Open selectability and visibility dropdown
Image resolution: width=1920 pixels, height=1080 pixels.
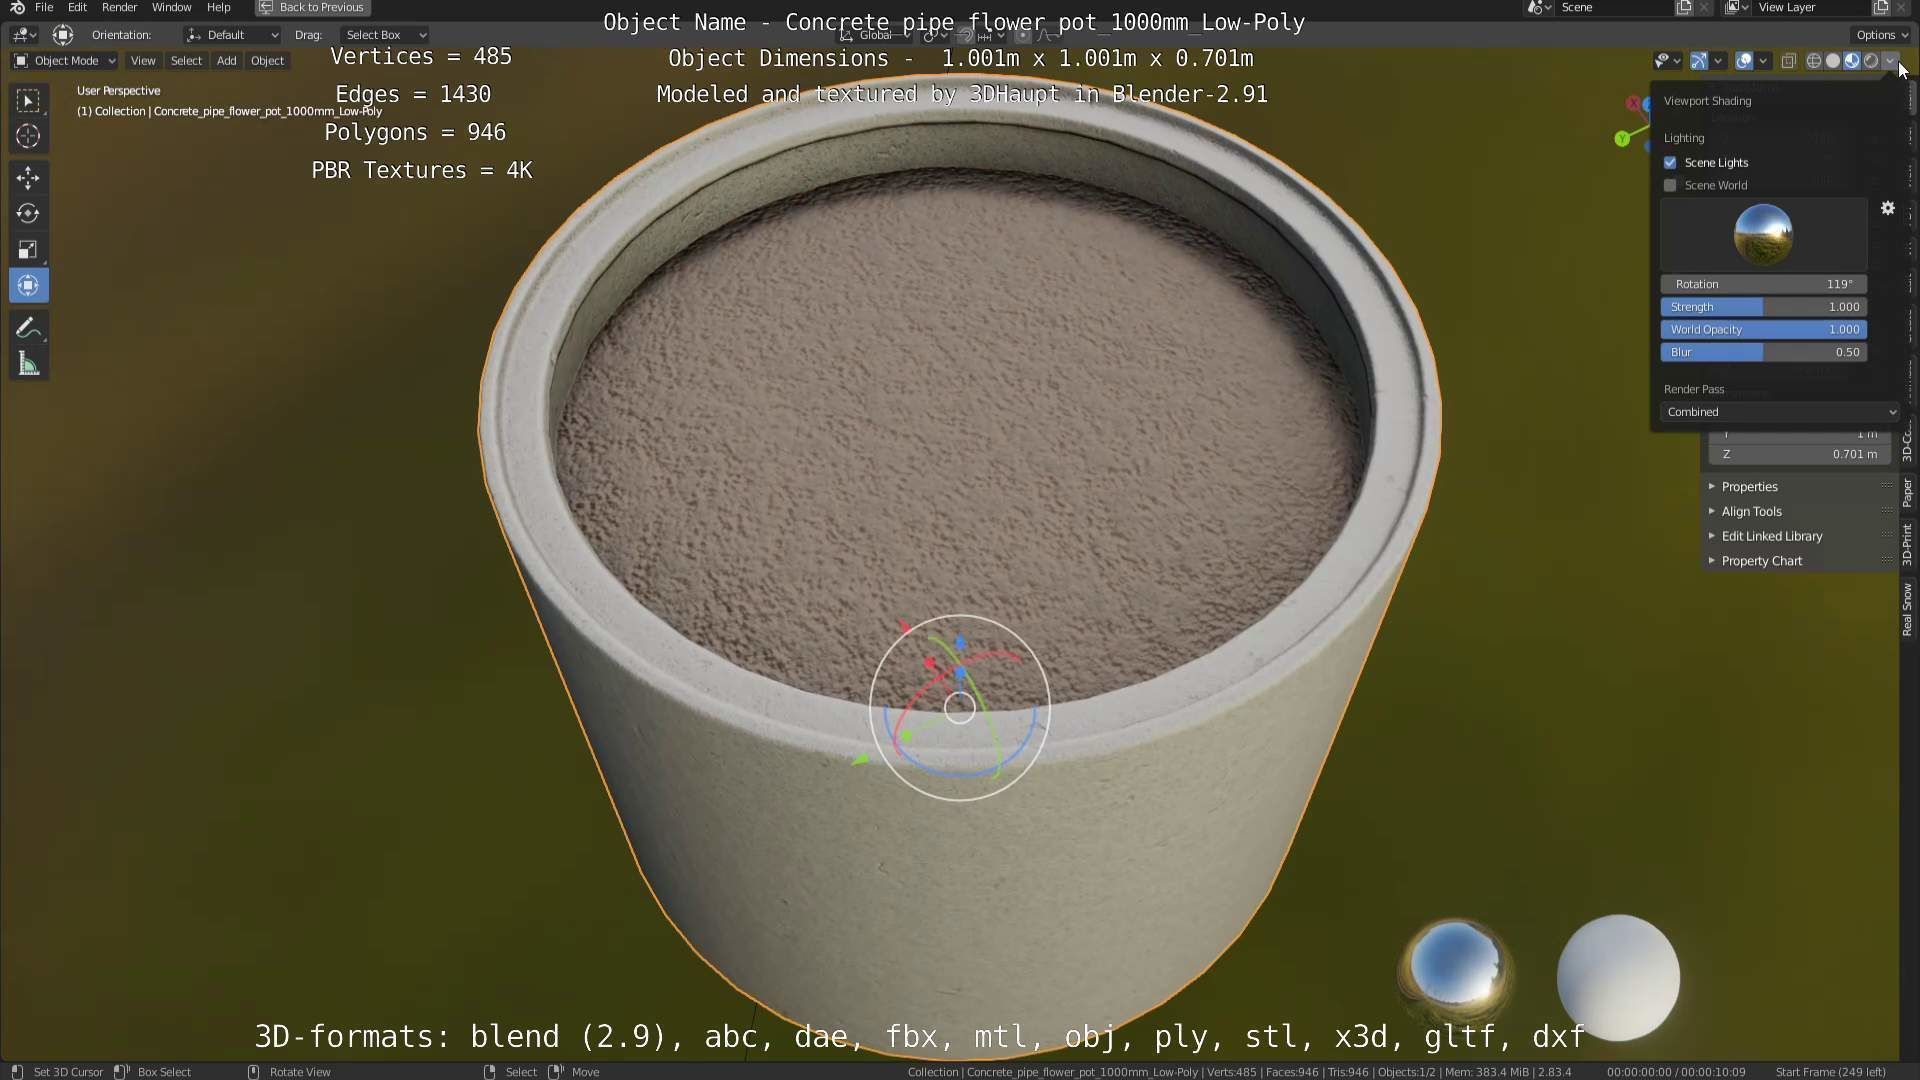(1667, 61)
